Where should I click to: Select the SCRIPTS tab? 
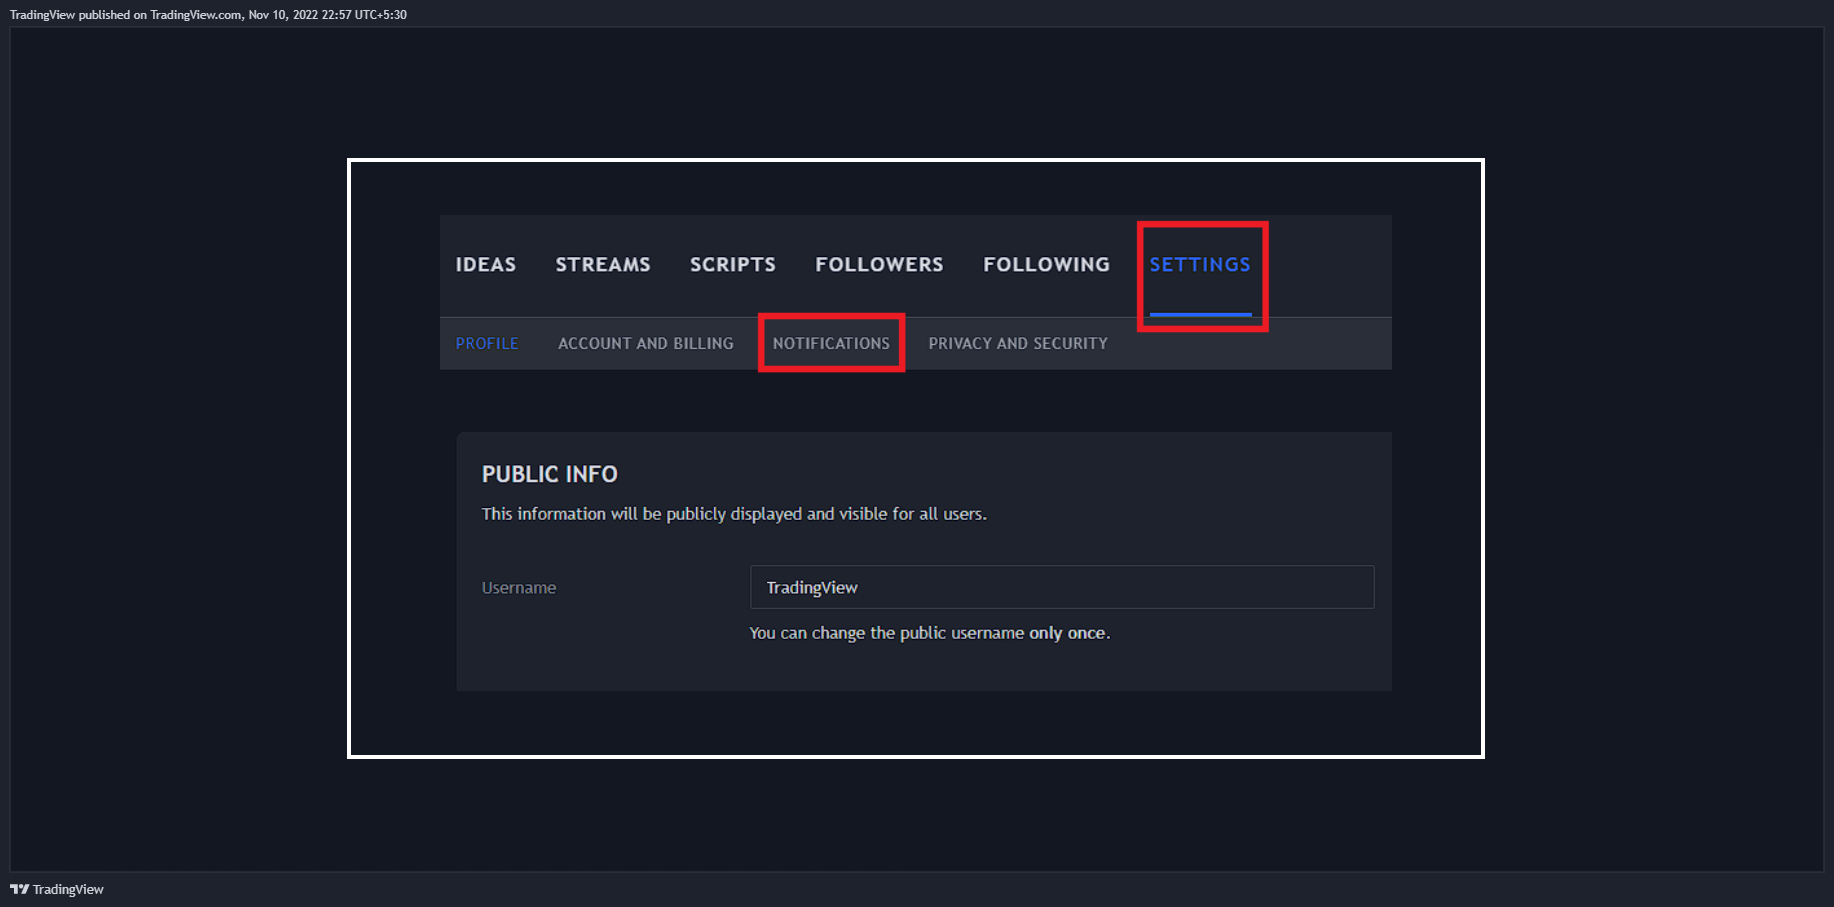[733, 265]
